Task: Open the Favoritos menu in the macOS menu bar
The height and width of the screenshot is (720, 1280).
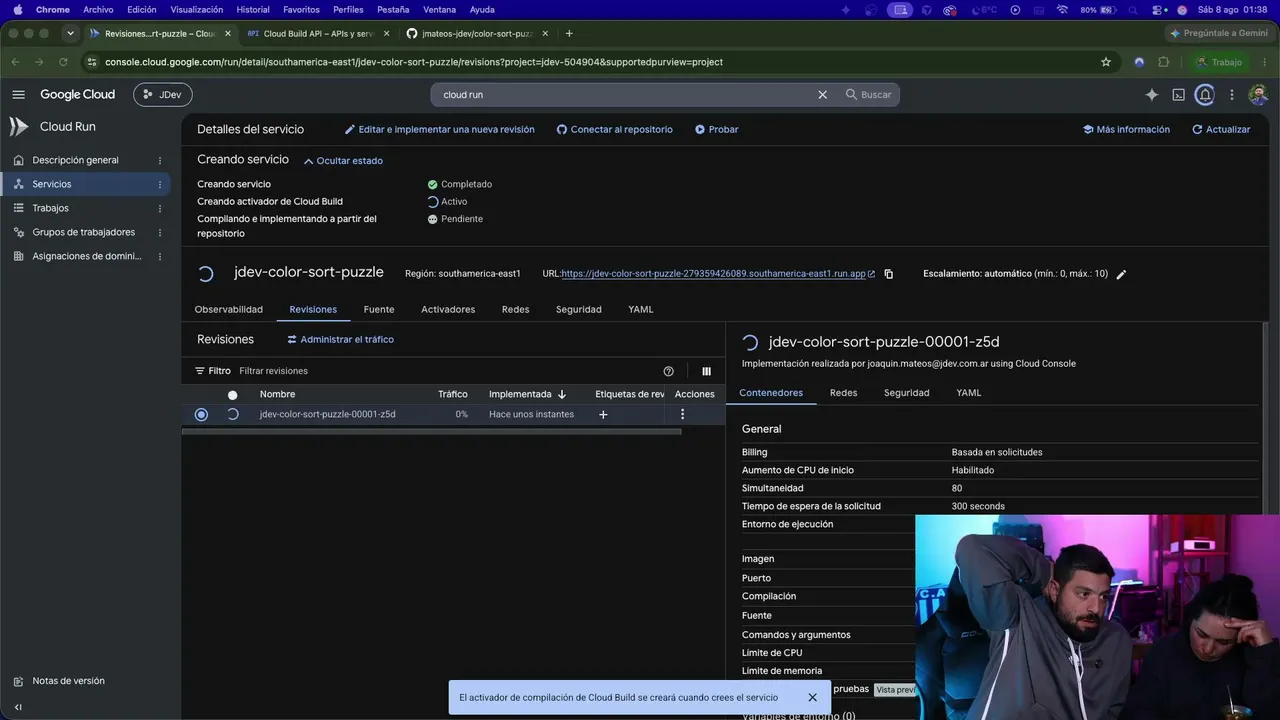Action: [x=301, y=9]
